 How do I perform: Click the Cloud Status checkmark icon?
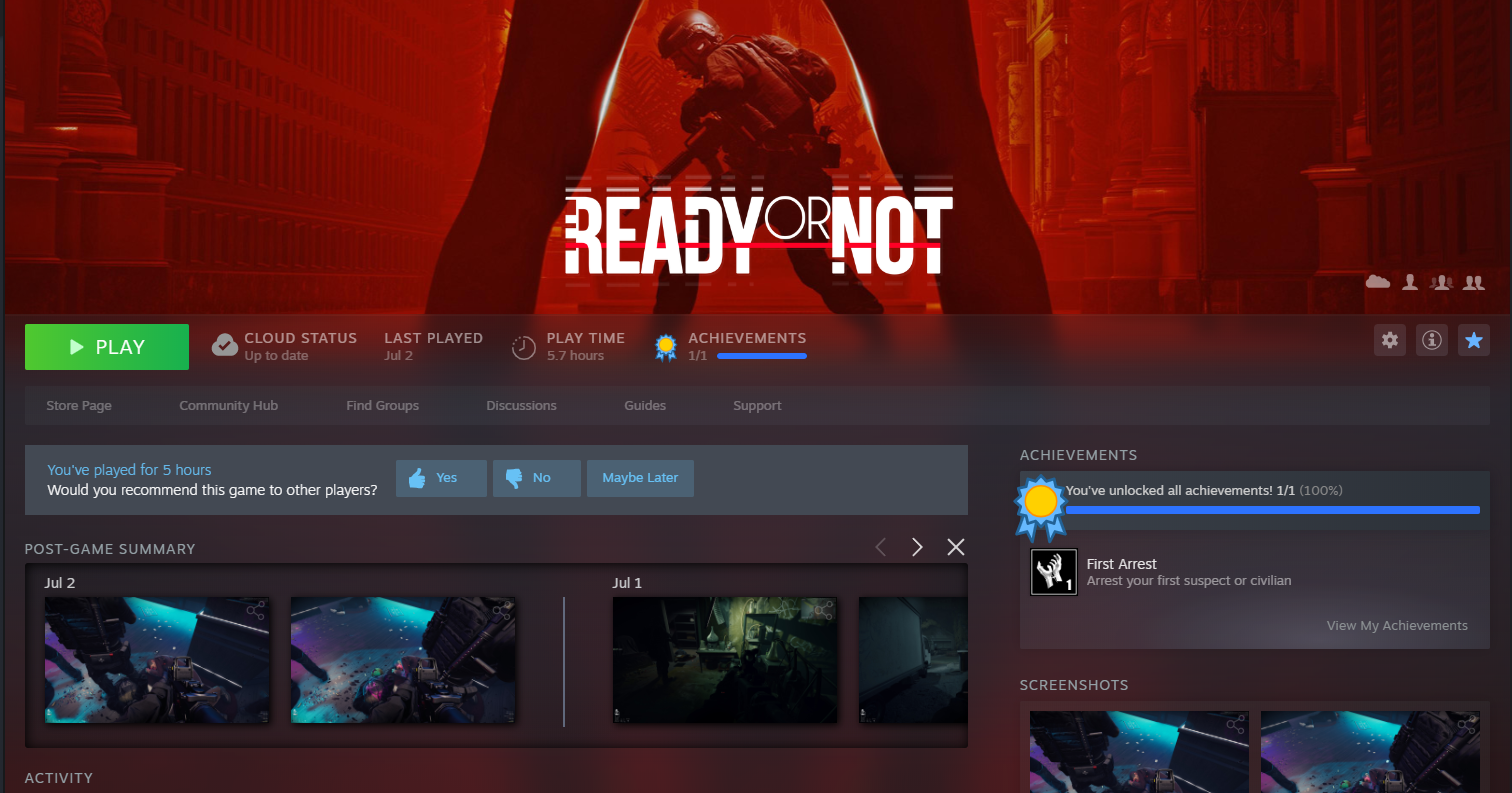coord(224,346)
